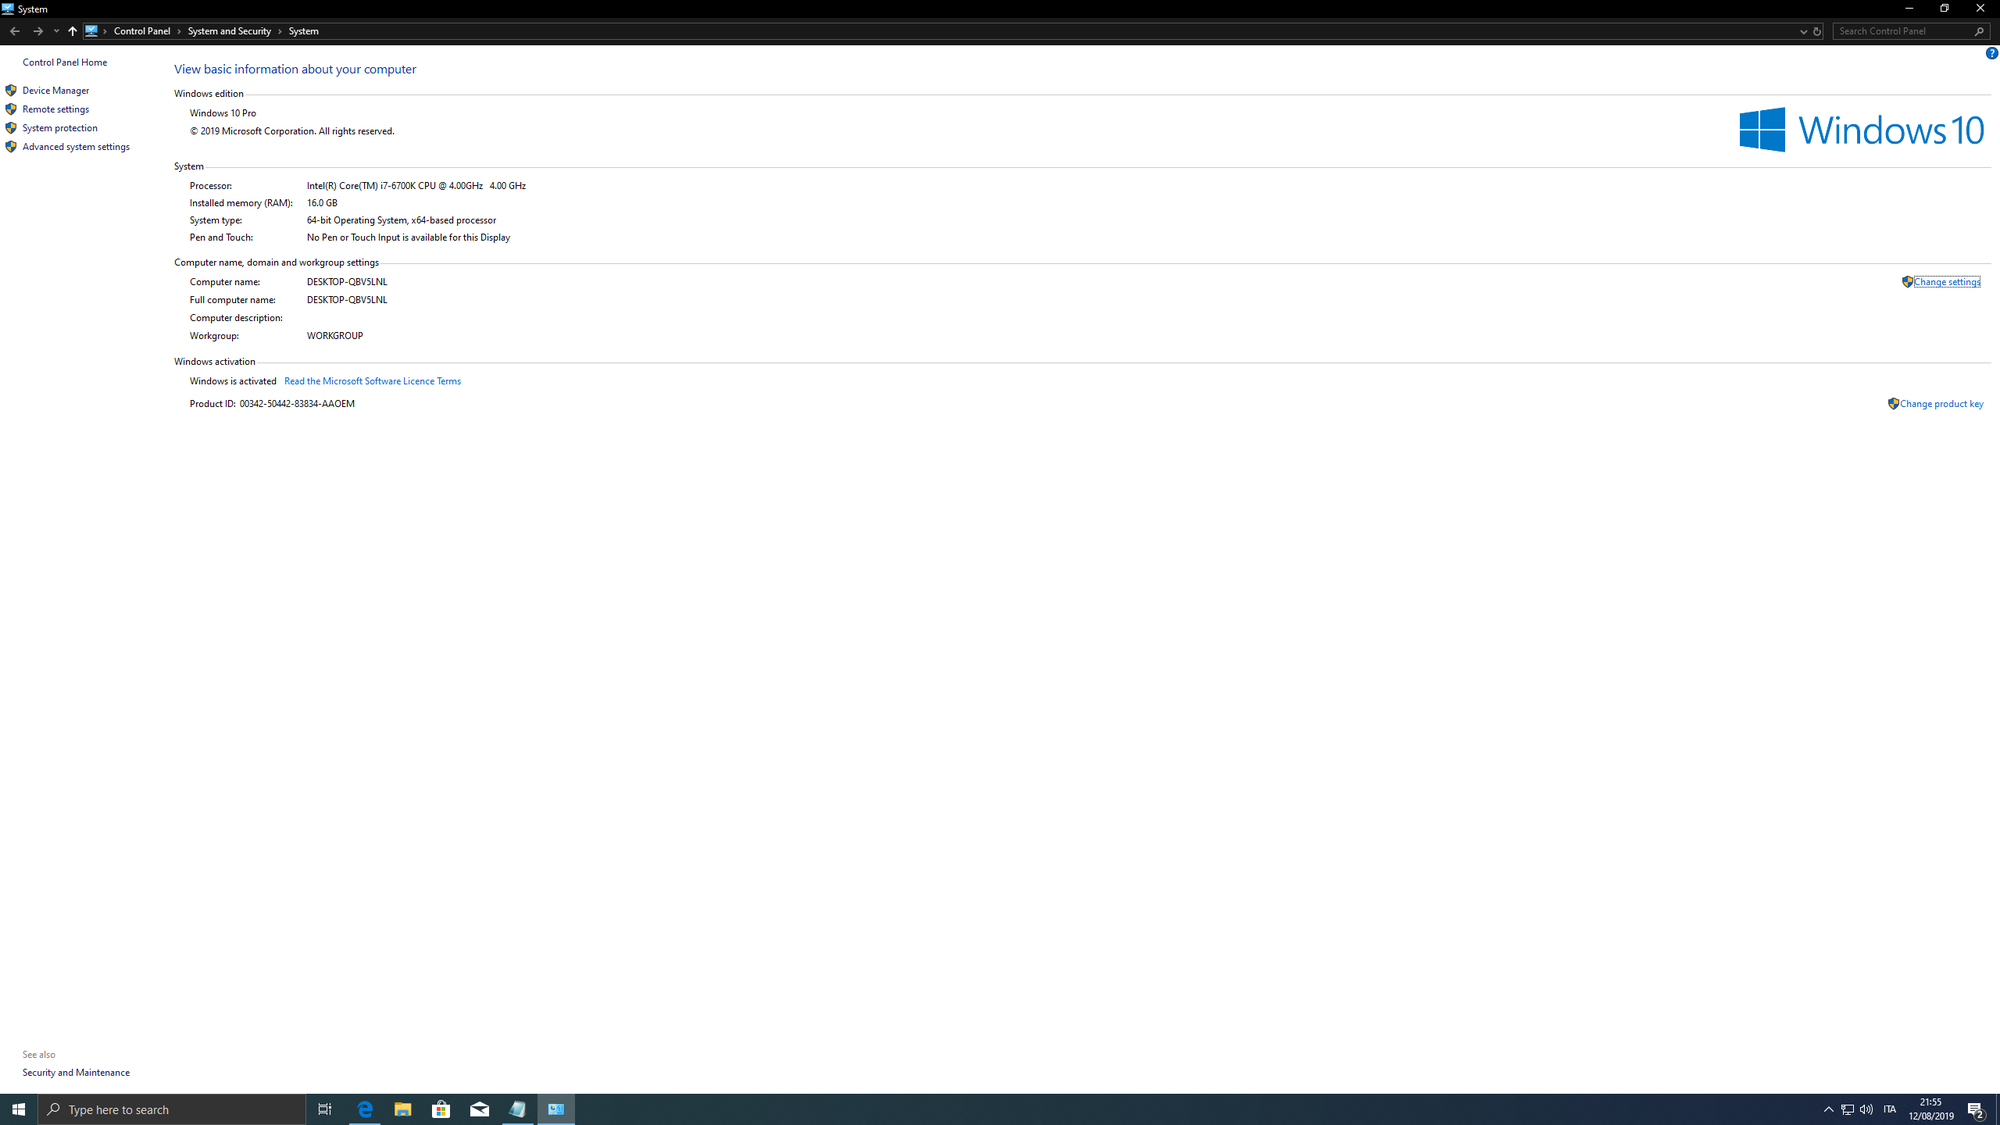Image resolution: width=2000 pixels, height=1125 pixels.
Task: Click the shield icon next to Remote settings
Action: coord(11,109)
